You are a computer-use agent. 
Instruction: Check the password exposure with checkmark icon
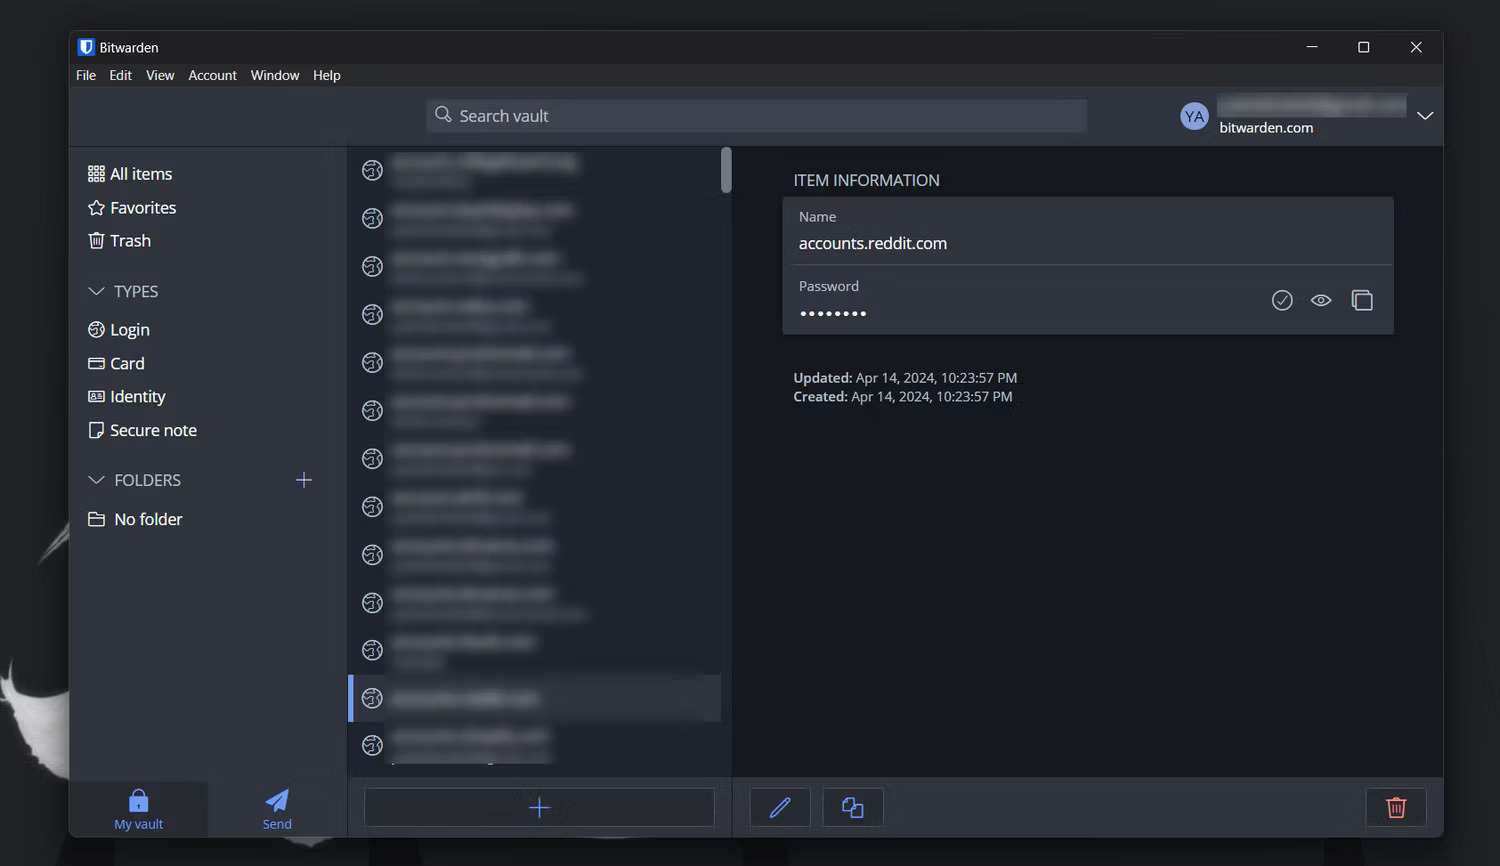point(1282,299)
